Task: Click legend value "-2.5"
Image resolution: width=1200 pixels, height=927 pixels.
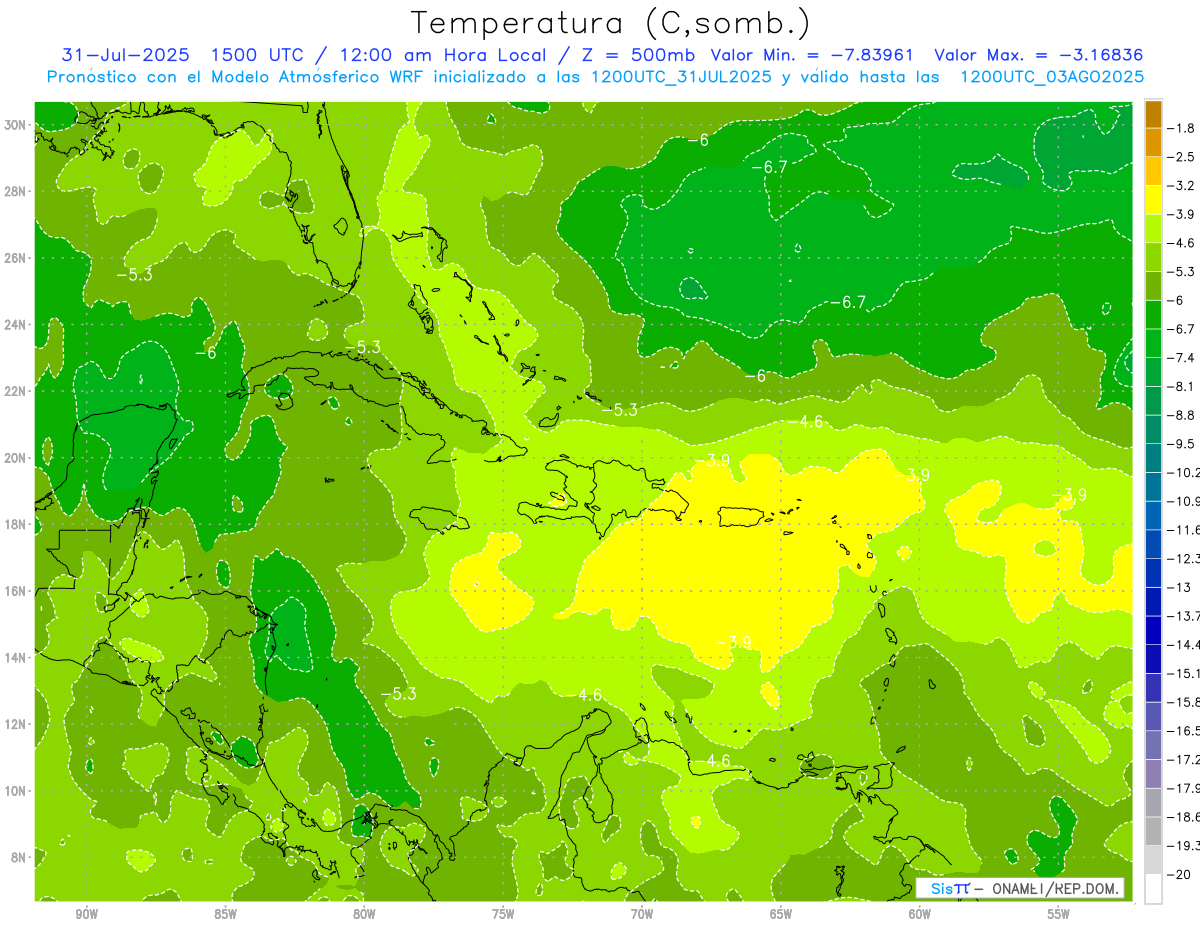Action: (1182, 157)
